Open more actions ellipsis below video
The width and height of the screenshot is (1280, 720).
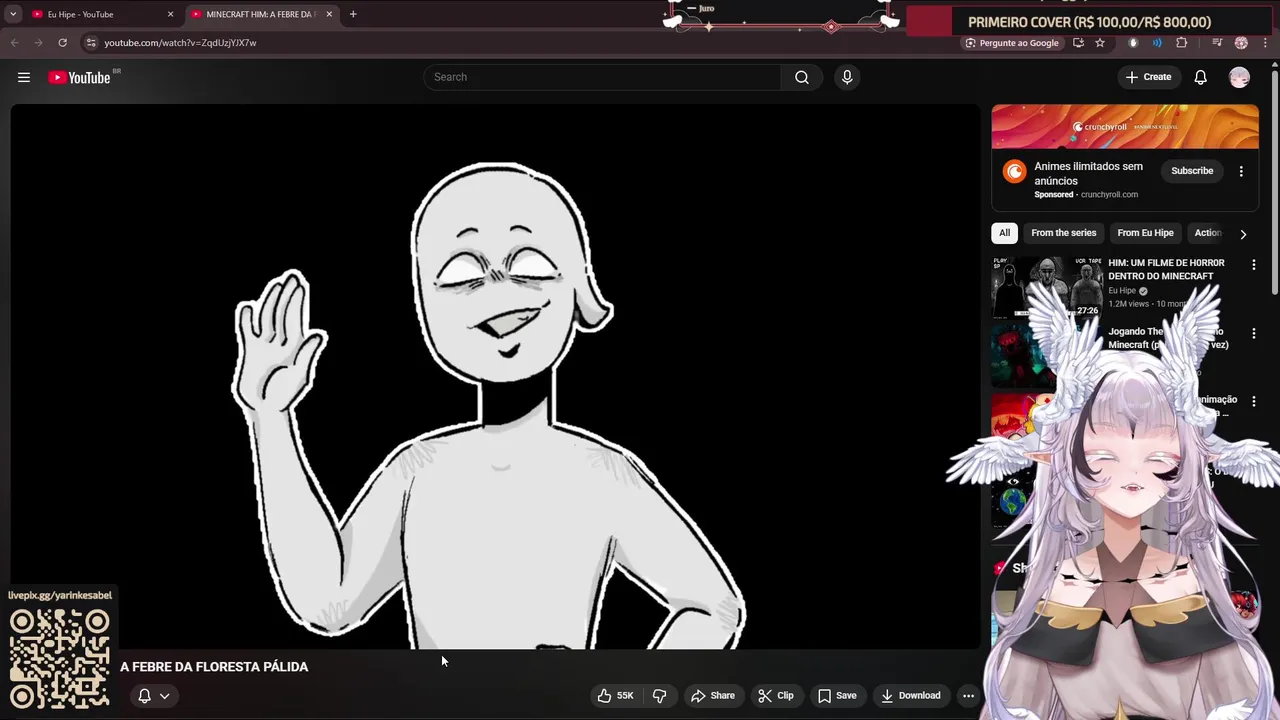tap(968, 696)
